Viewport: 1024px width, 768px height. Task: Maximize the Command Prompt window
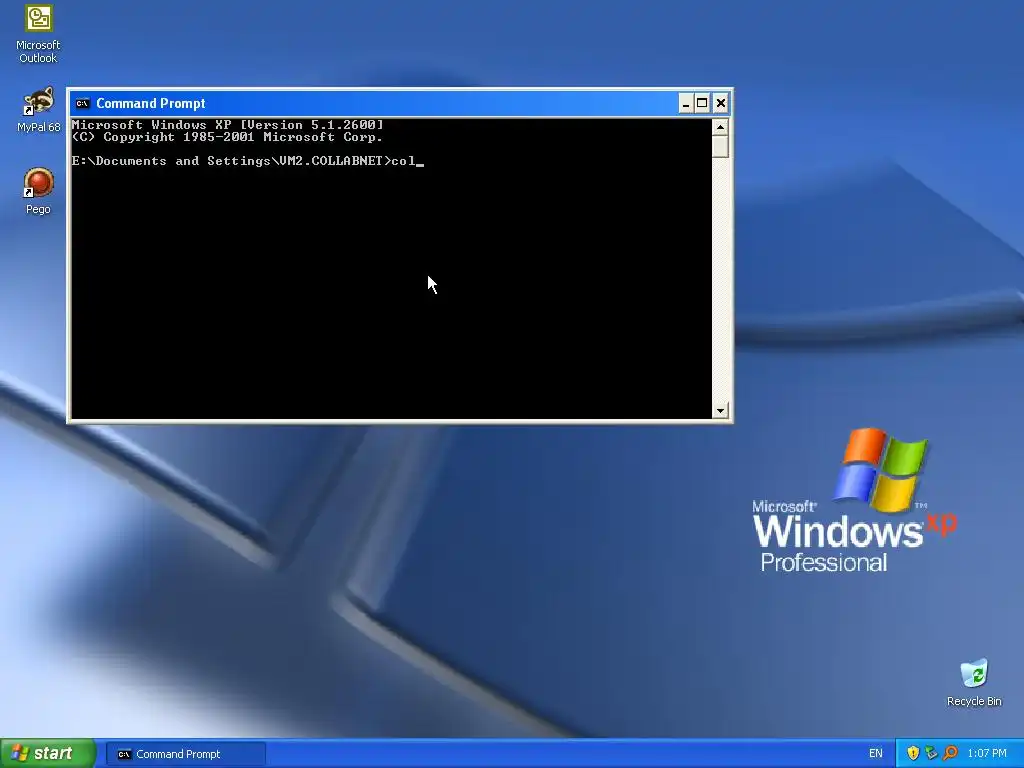coord(702,103)
